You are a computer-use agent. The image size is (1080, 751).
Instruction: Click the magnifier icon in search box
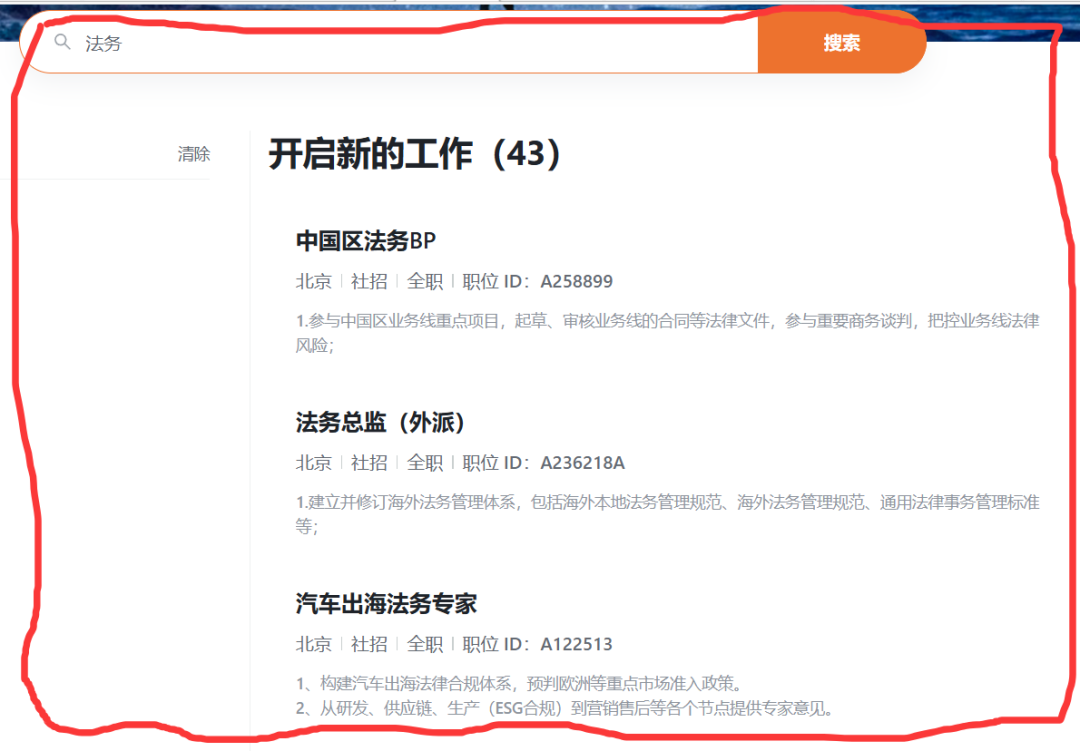63,43
